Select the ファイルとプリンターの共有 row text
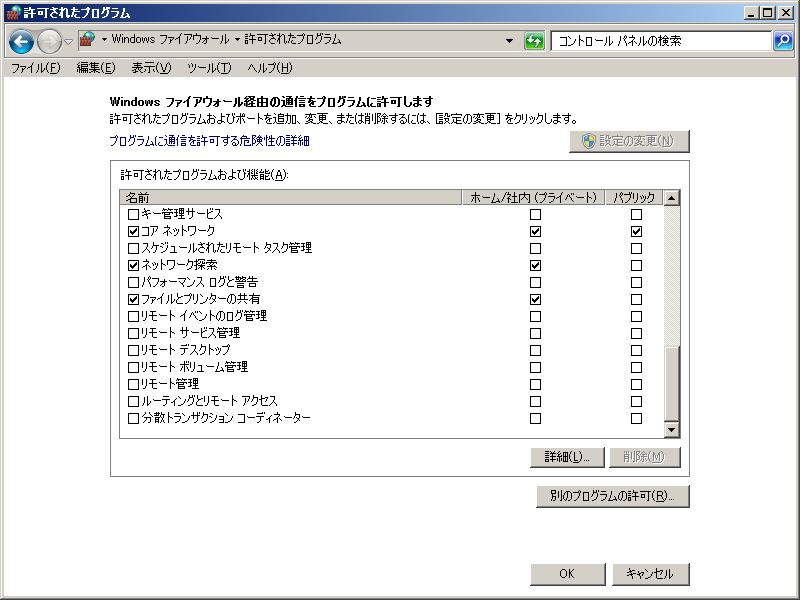800x600 pixels. 201,299
